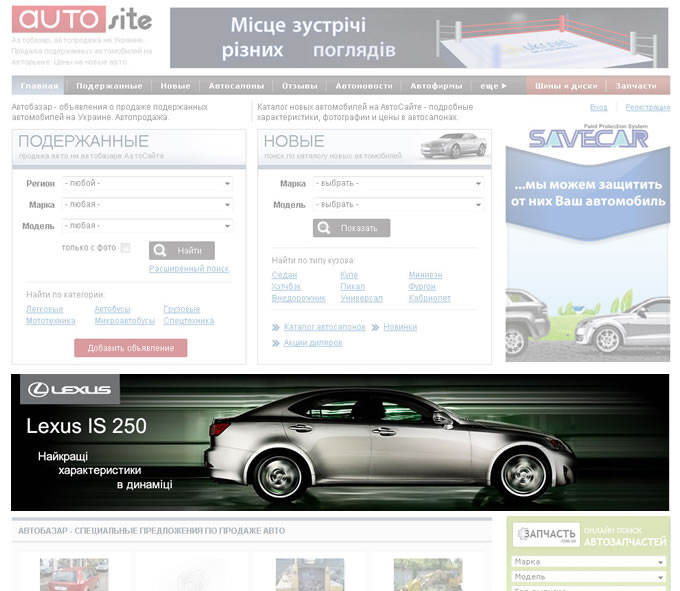The height and width of the screenshot is (591, 680).
Task: Select the Кабриолет body type link
Action: click(430, 298)
